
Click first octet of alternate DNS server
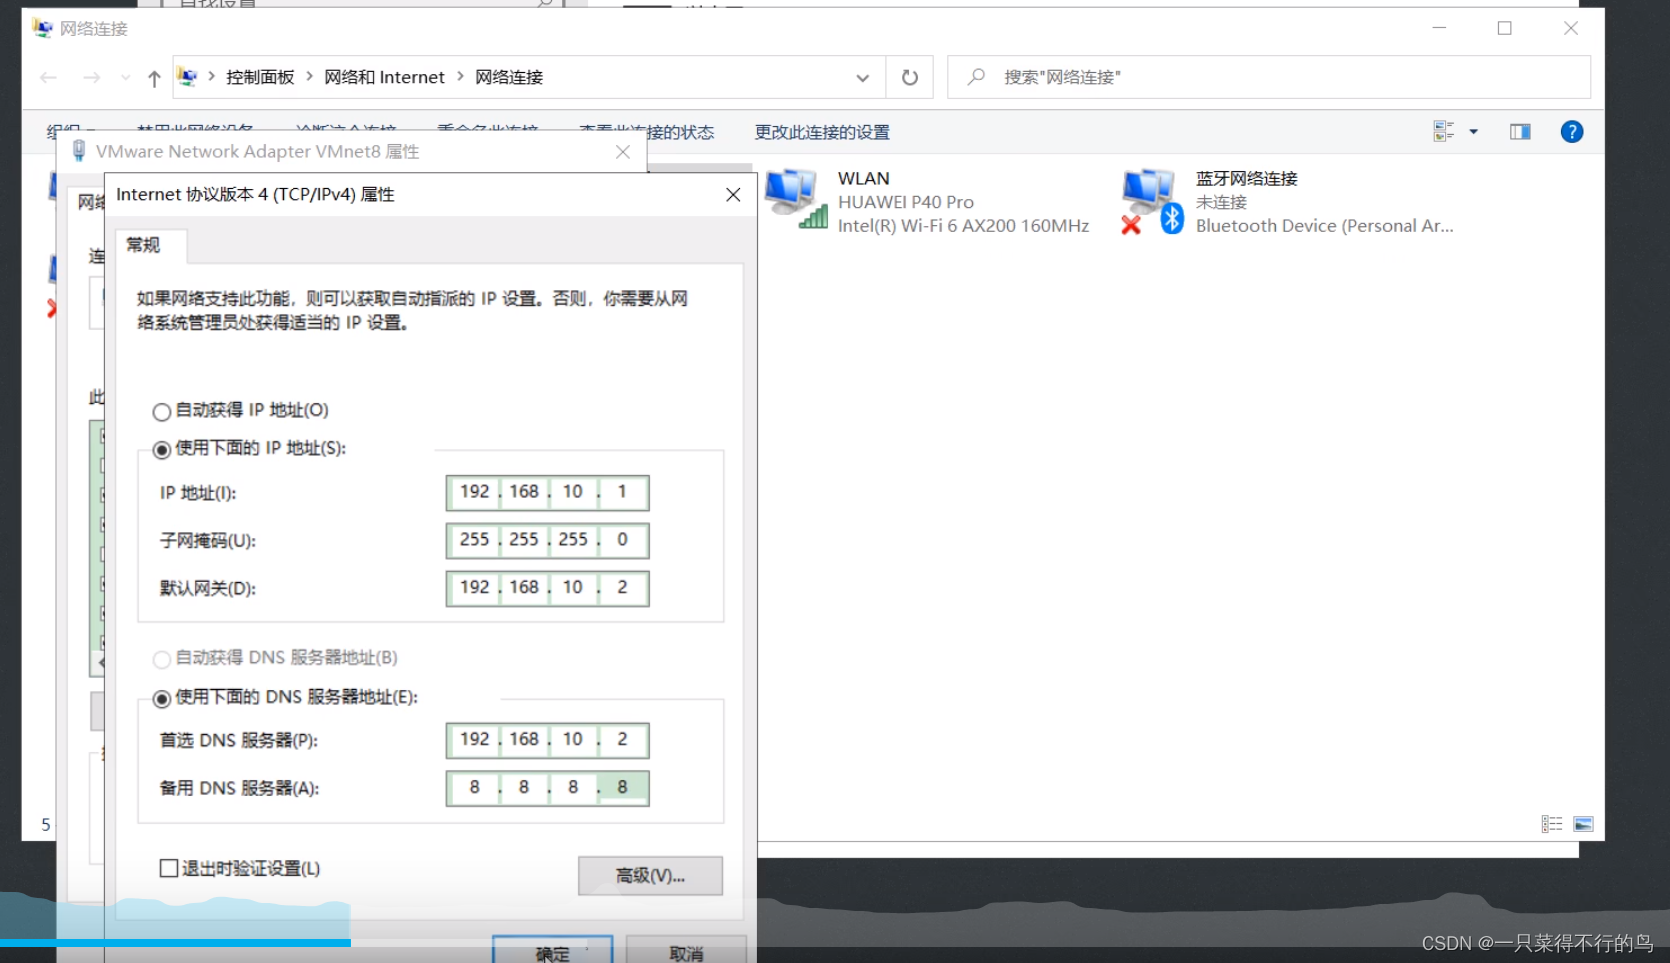[x=474, y=788]
